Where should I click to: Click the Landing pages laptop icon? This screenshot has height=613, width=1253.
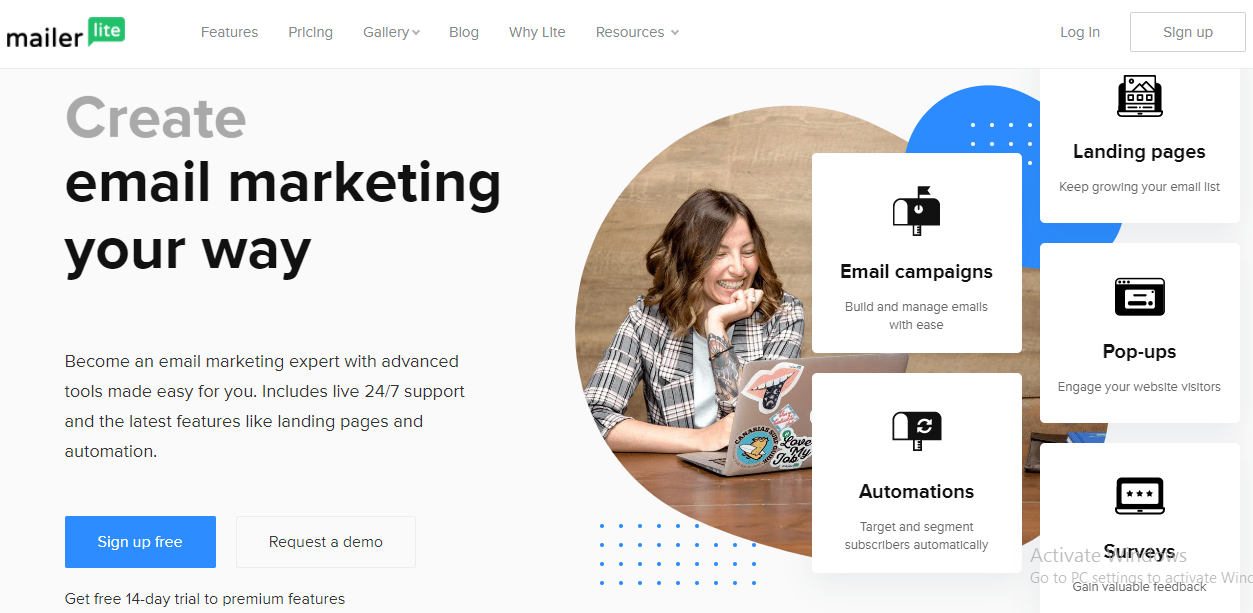(1139, 96)
